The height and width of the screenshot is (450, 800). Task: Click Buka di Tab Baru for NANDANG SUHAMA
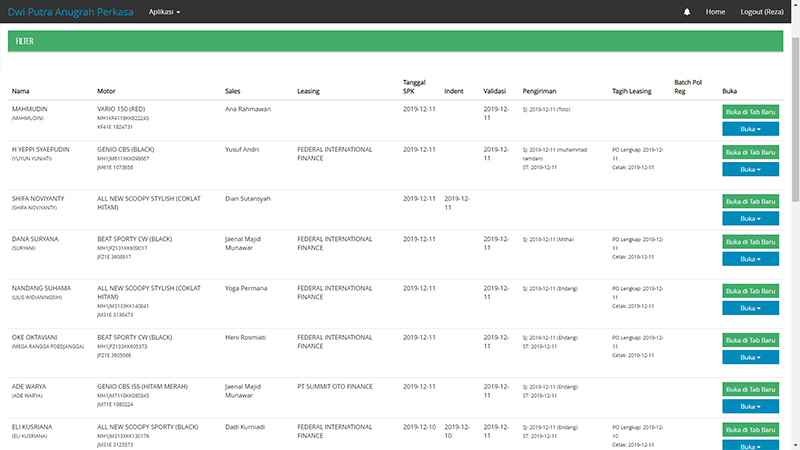coord(751,291)
